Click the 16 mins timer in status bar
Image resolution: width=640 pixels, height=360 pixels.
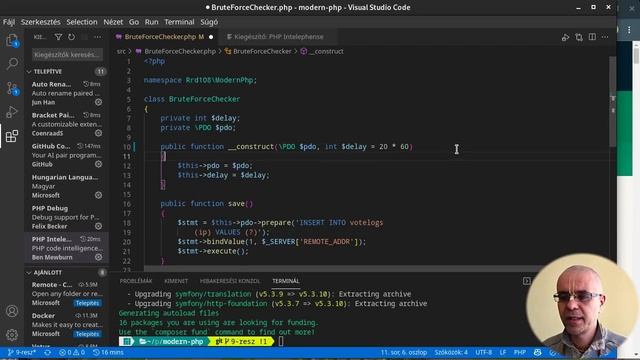(x=108, y=352)
